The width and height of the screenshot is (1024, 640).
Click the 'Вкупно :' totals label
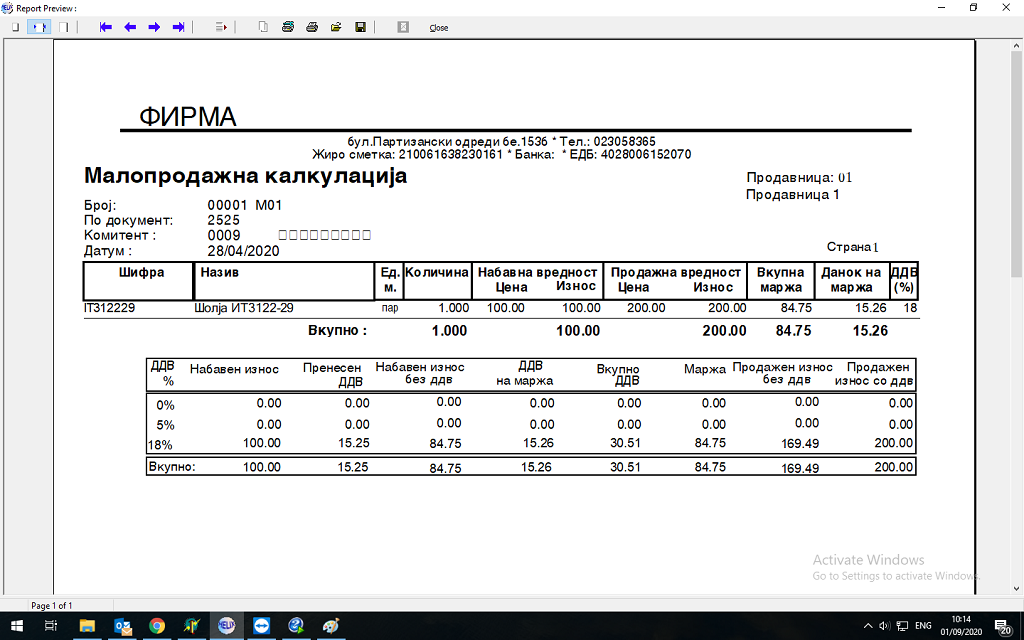pos(338,330)
